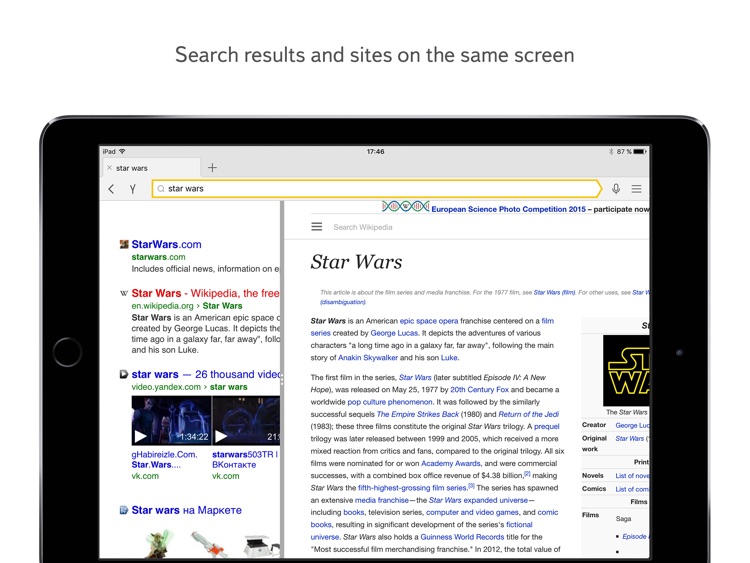Close the star wars tab

tap(109, 168)
